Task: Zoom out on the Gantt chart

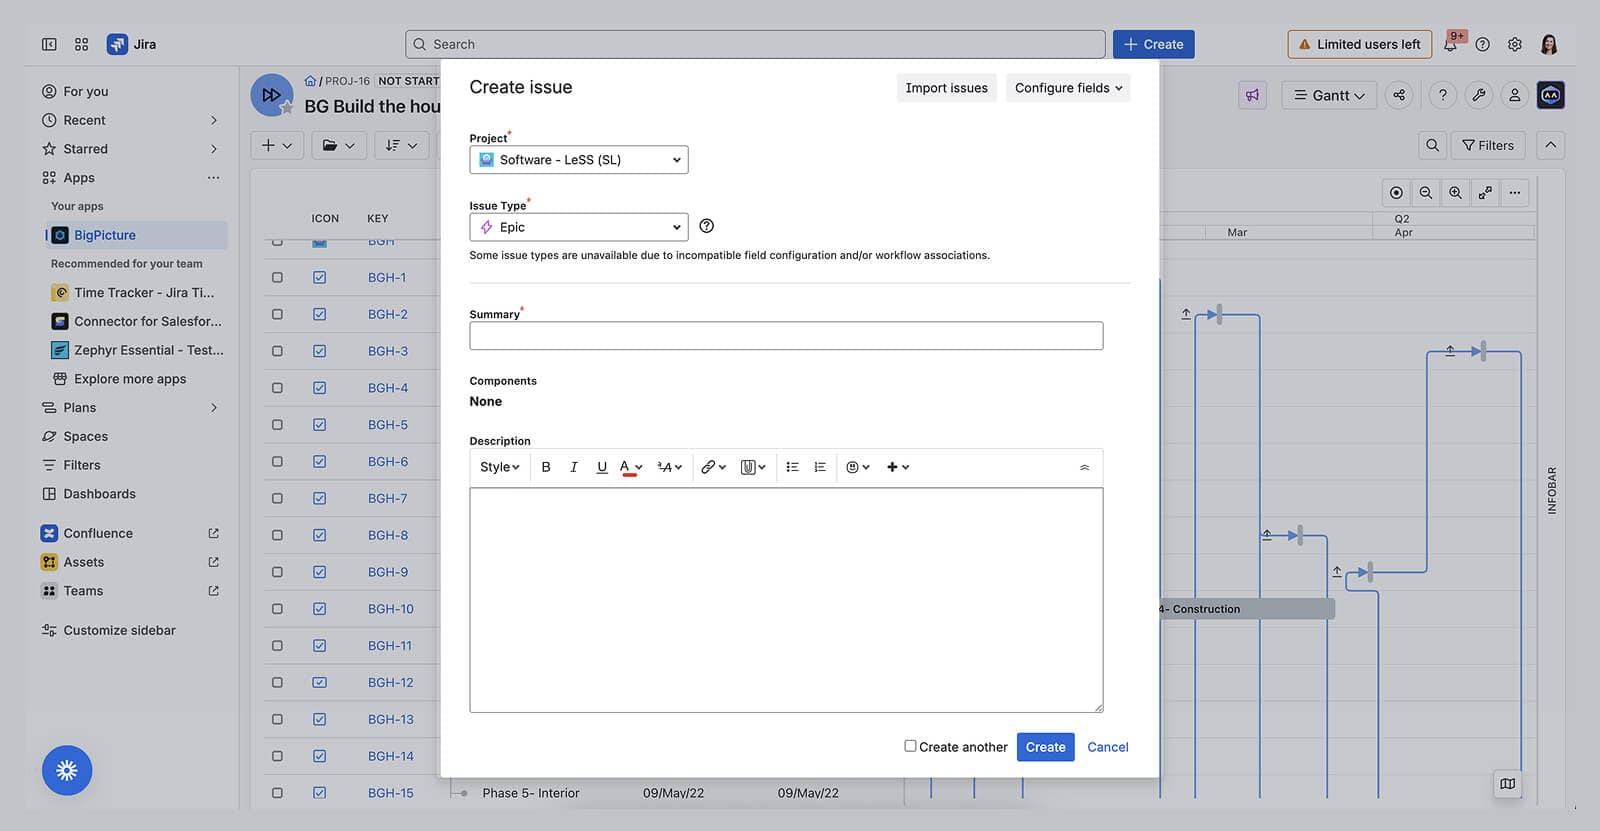Action: pos(1426,193)
